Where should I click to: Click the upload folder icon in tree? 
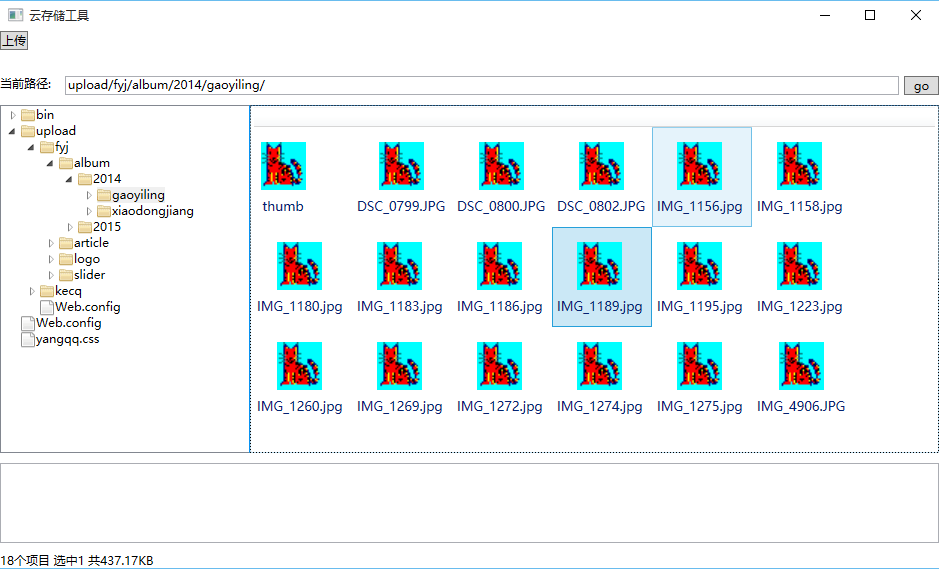[28, 131]
